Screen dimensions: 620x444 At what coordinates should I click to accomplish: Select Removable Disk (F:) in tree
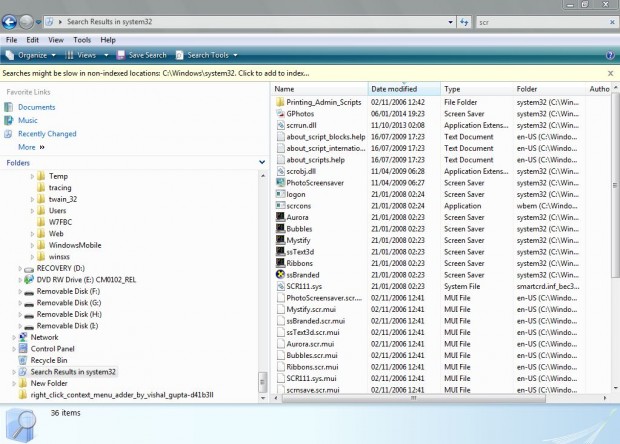68,291
